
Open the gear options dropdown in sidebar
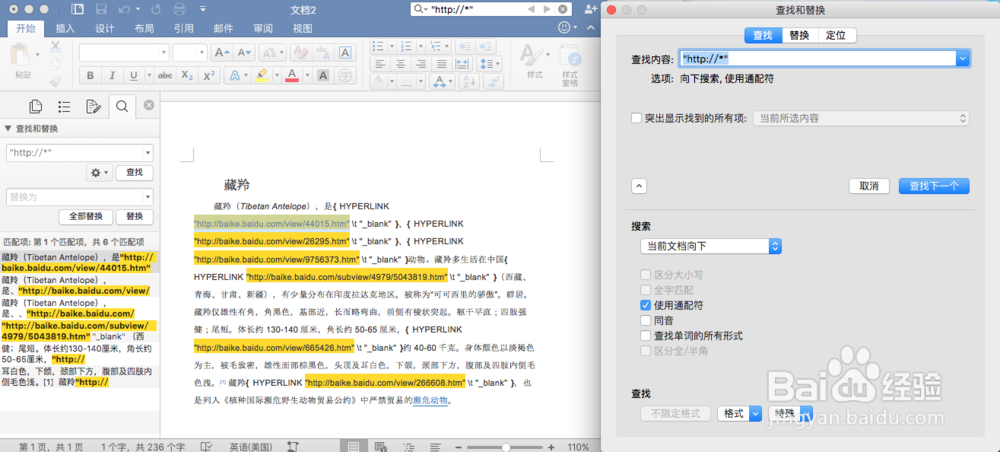coord(99,173)
